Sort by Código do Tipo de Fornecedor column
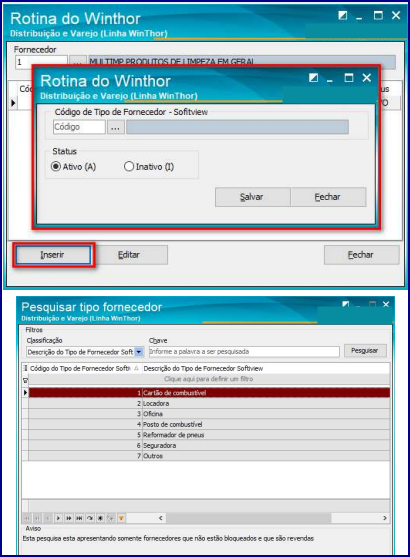This screenshot has height=557, width=410. click(85, 368)
